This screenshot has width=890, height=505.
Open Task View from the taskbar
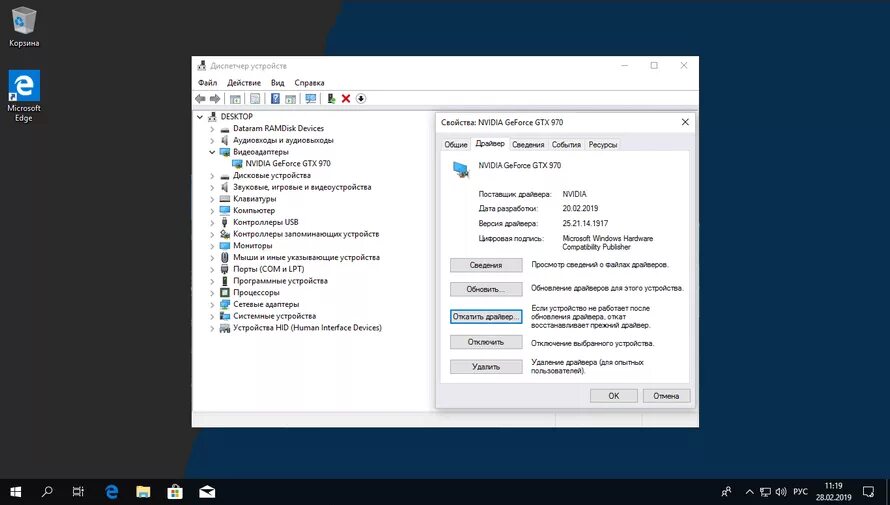(78, 491)
